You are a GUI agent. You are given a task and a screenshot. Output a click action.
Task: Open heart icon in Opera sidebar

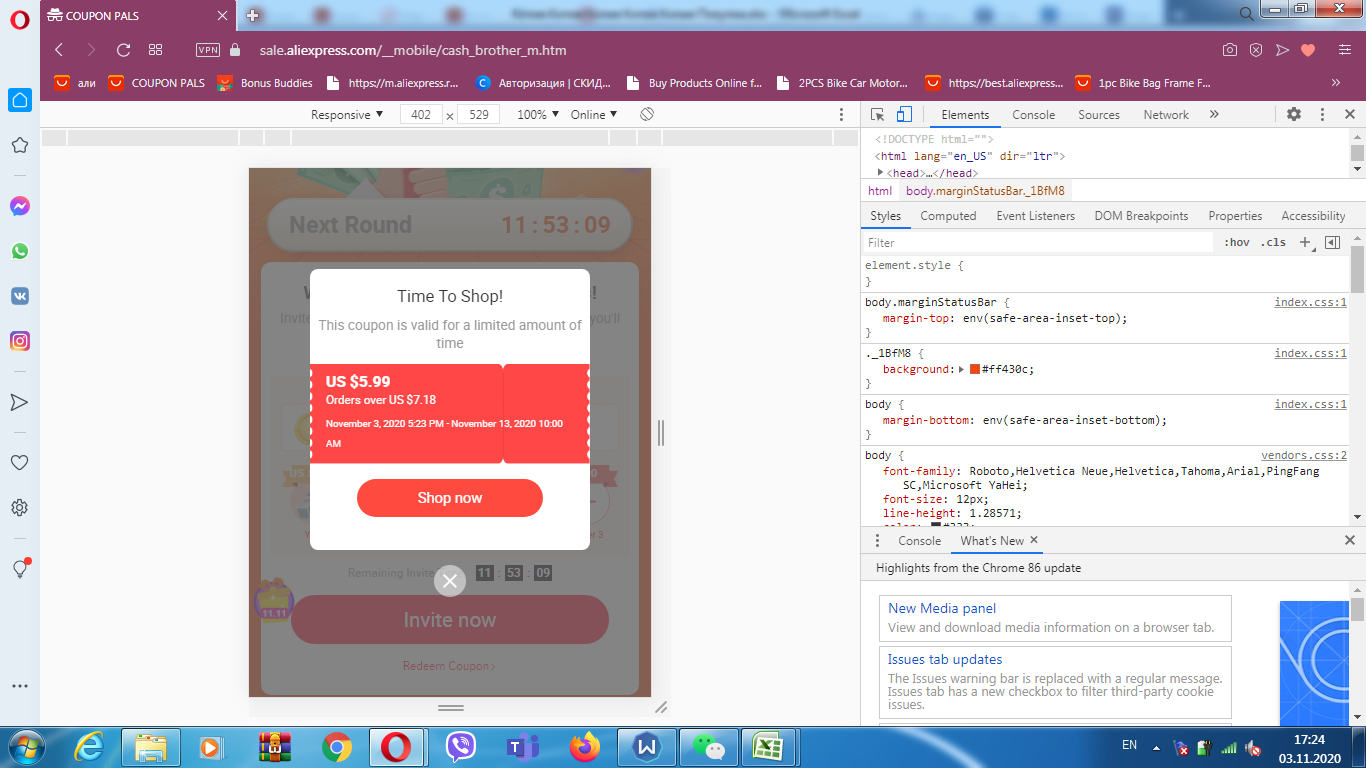[20, 463]
